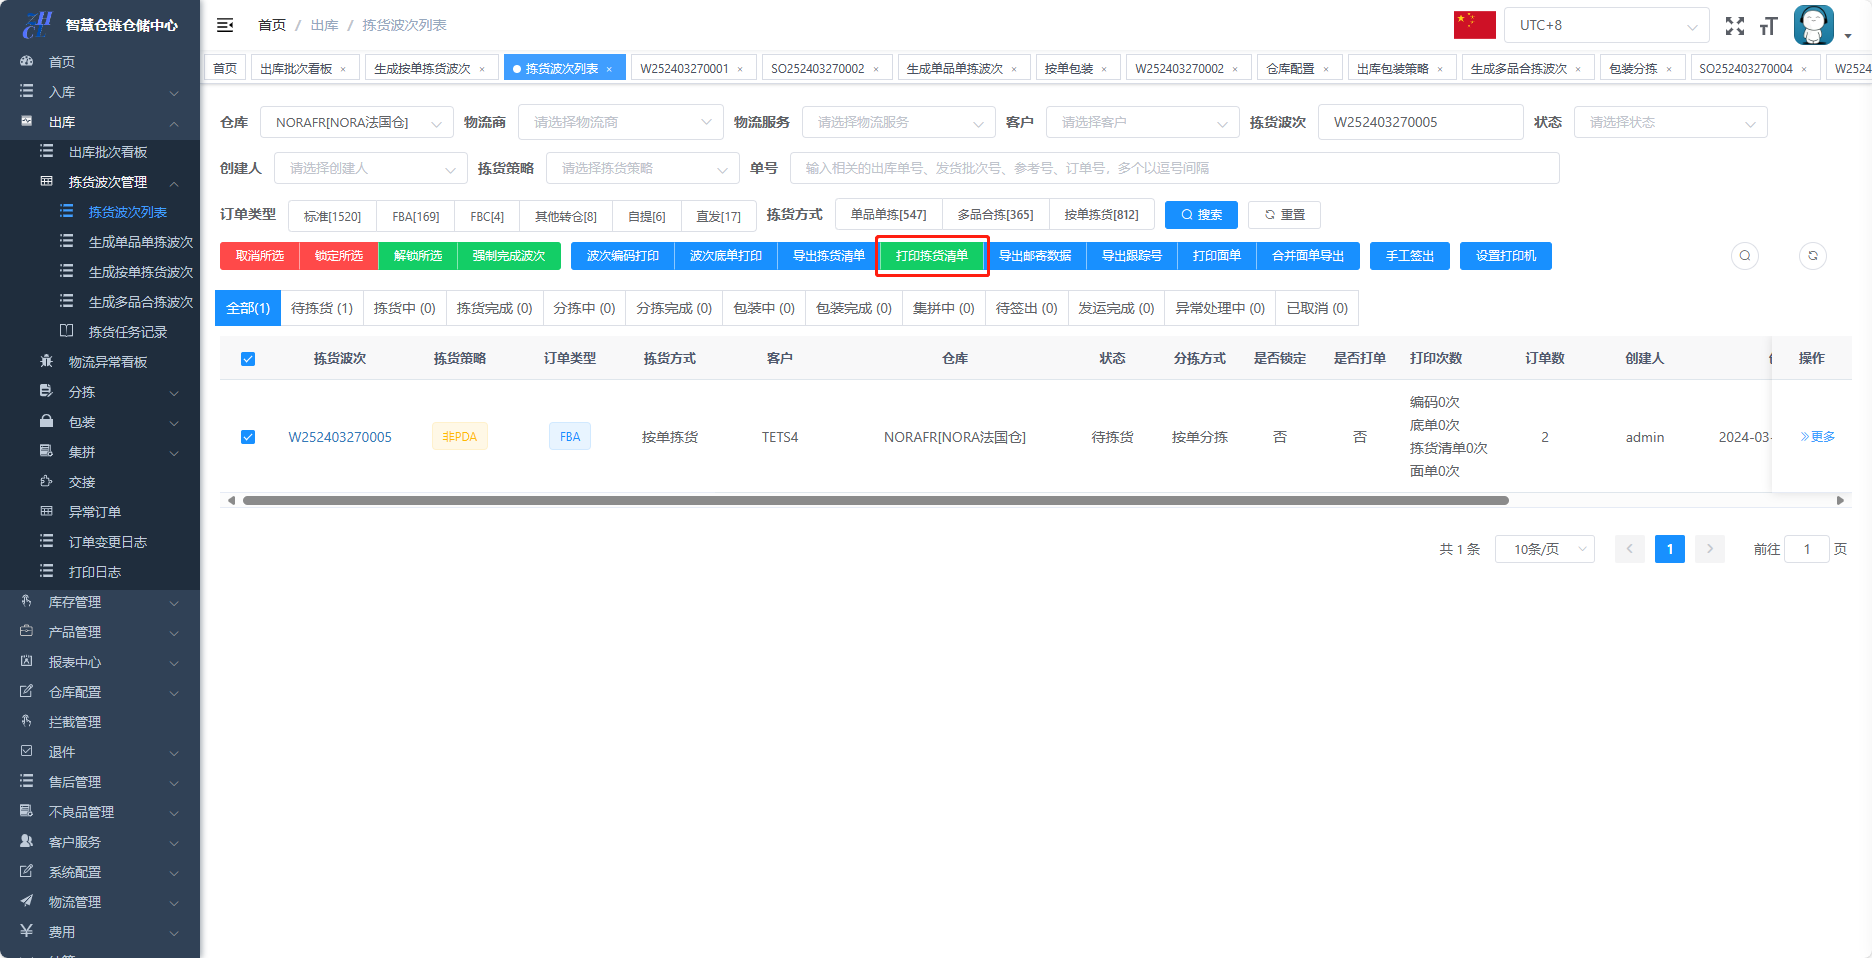This screenshot has height=958, width=1872.
Task: Click the sidebar collapse hamburger icon
Action: pos(225,25)
